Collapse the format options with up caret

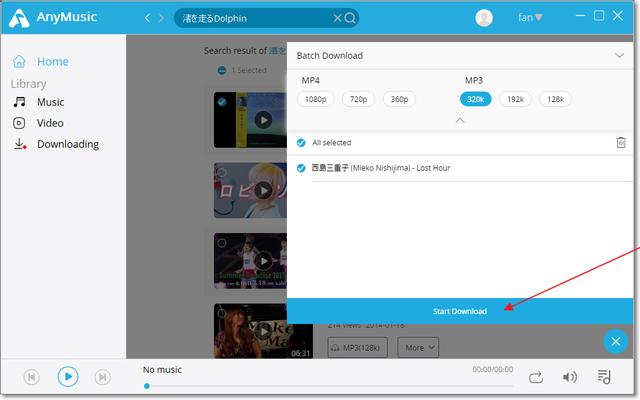[x=460, y=120]
